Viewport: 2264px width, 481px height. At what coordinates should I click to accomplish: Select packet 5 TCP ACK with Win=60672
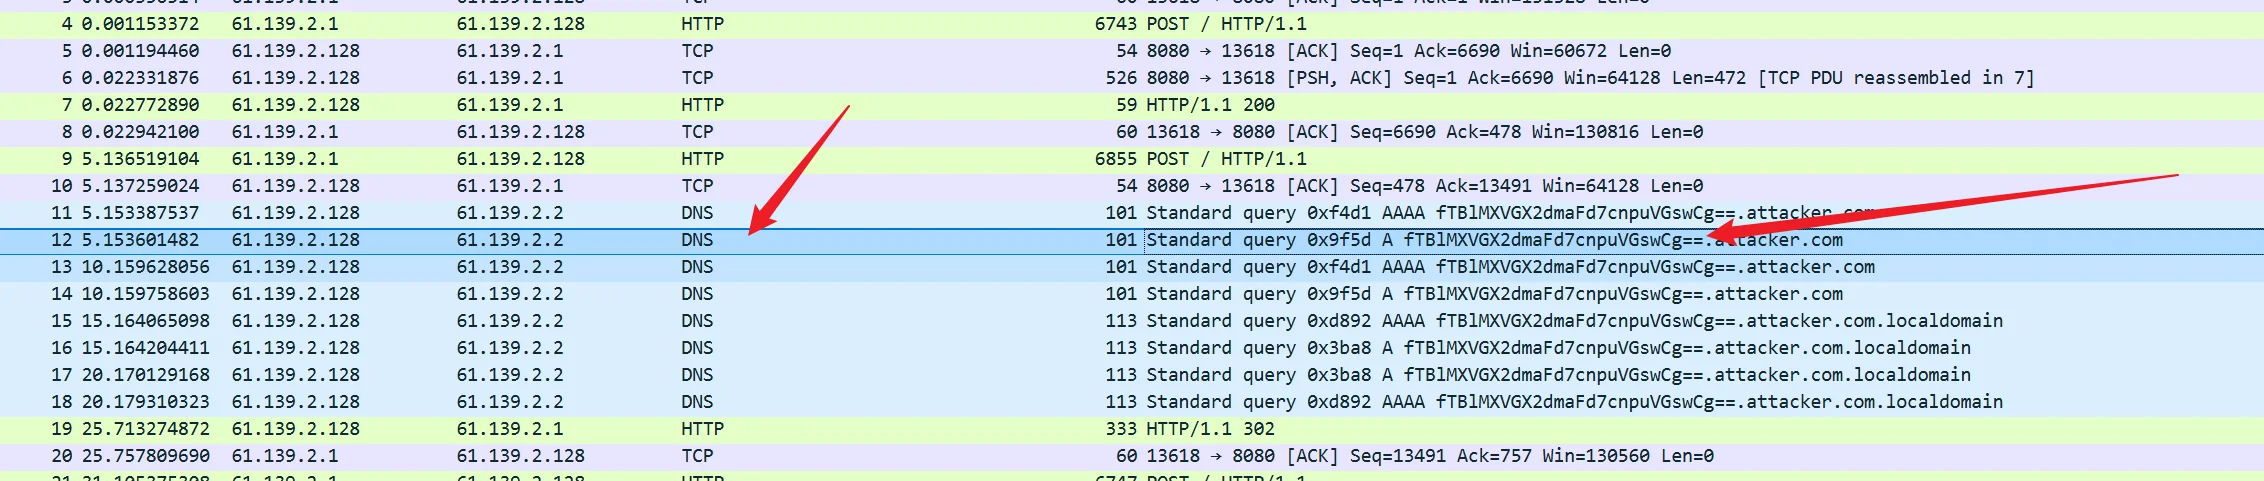point(1408,51)
